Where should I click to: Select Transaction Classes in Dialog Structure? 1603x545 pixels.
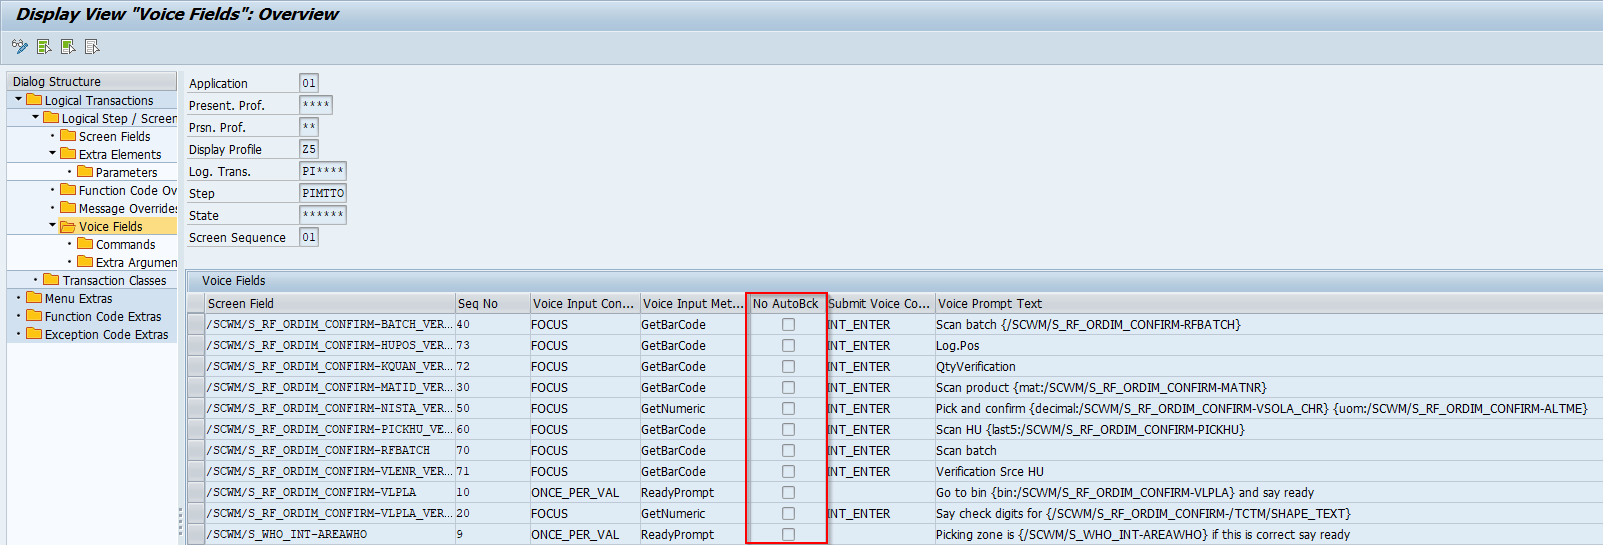click(x=114, y=281)
